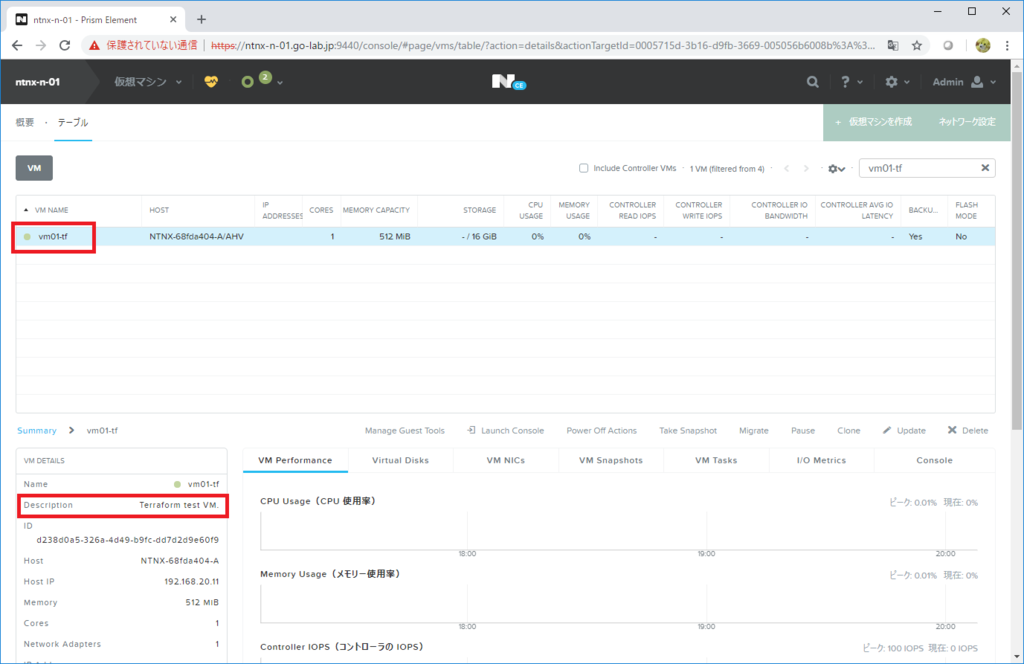The height and width of the screenshot is (664, 1024).
Task: Click 仮想マシンを作成 button
Action: click(873, 122)
